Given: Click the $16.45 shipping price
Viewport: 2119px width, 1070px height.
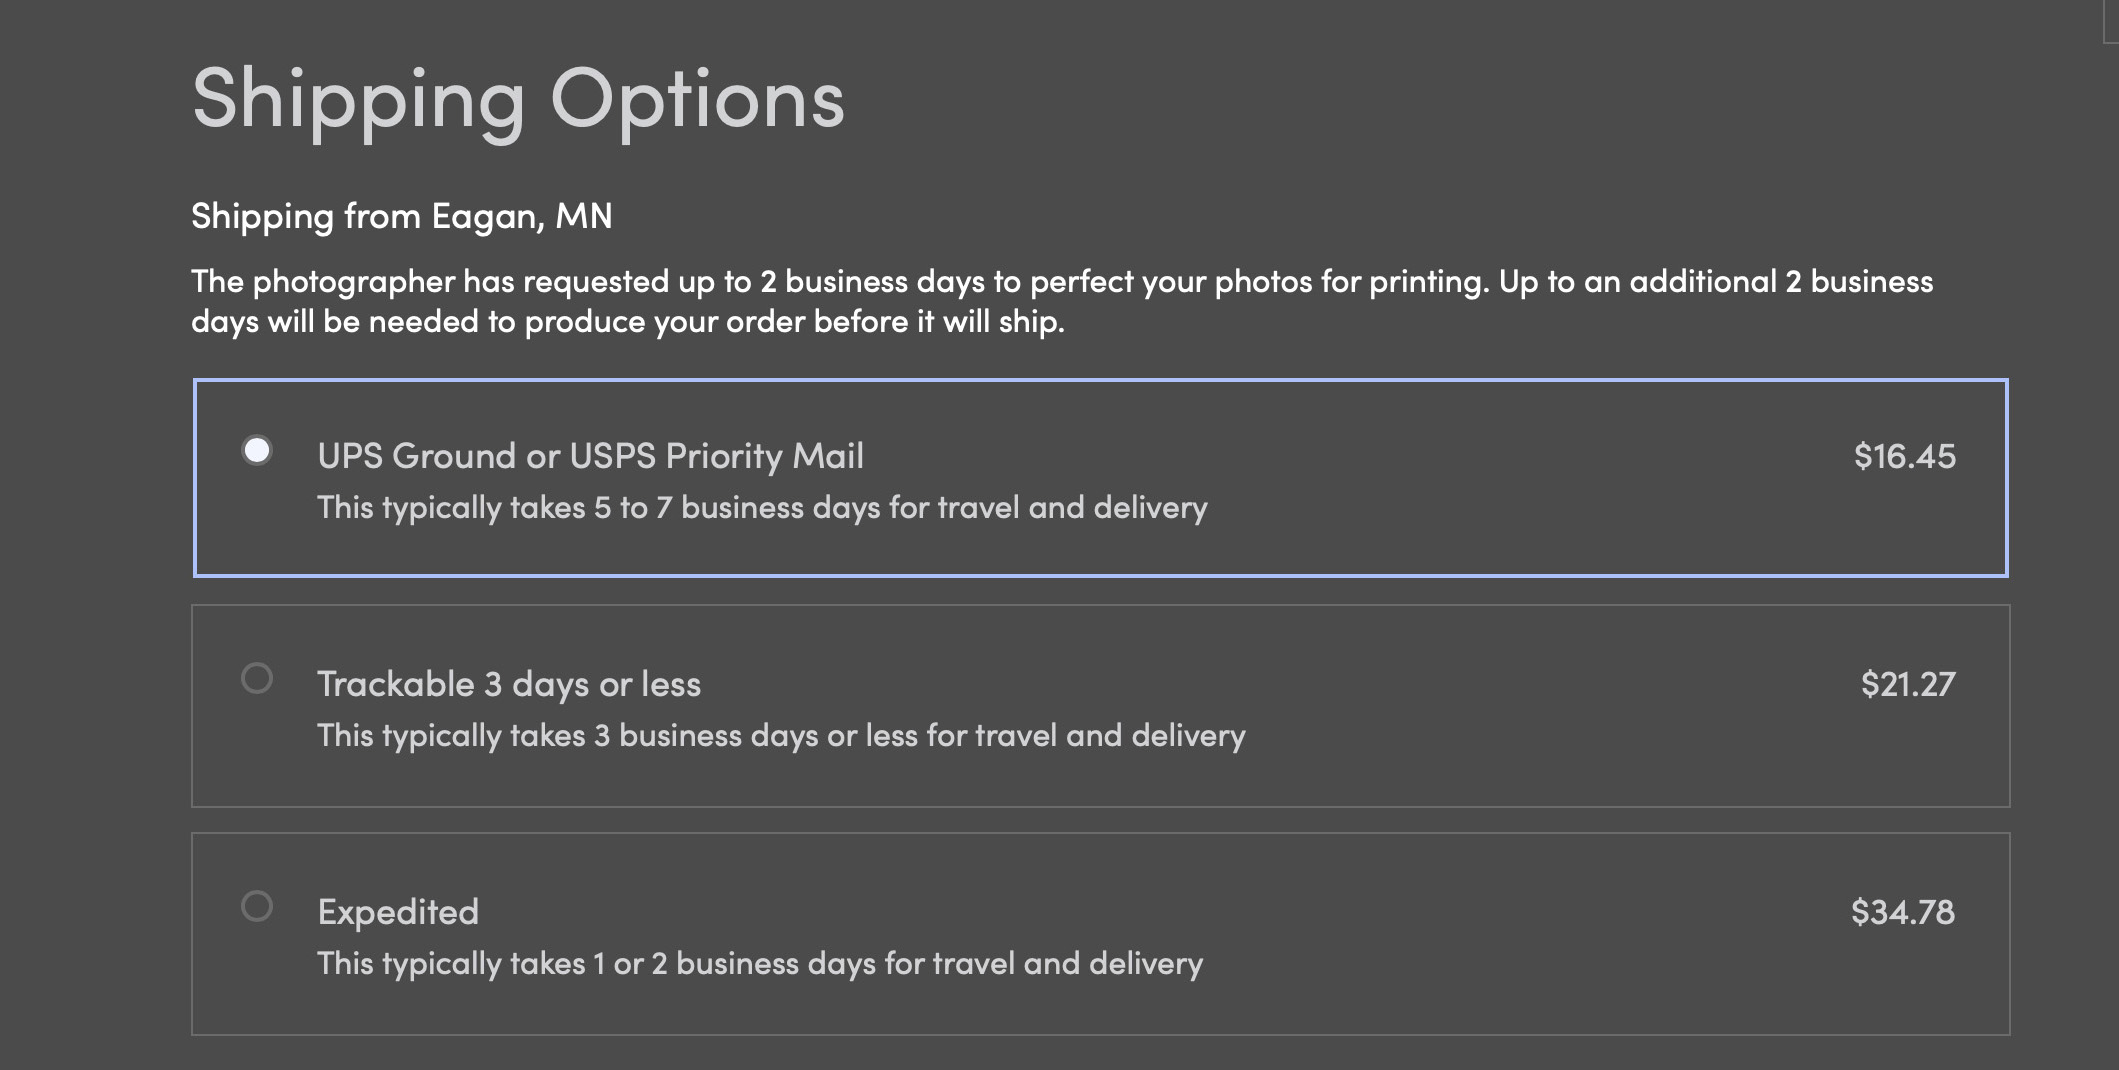Looking at the screenshot, I should point(1904,456).
